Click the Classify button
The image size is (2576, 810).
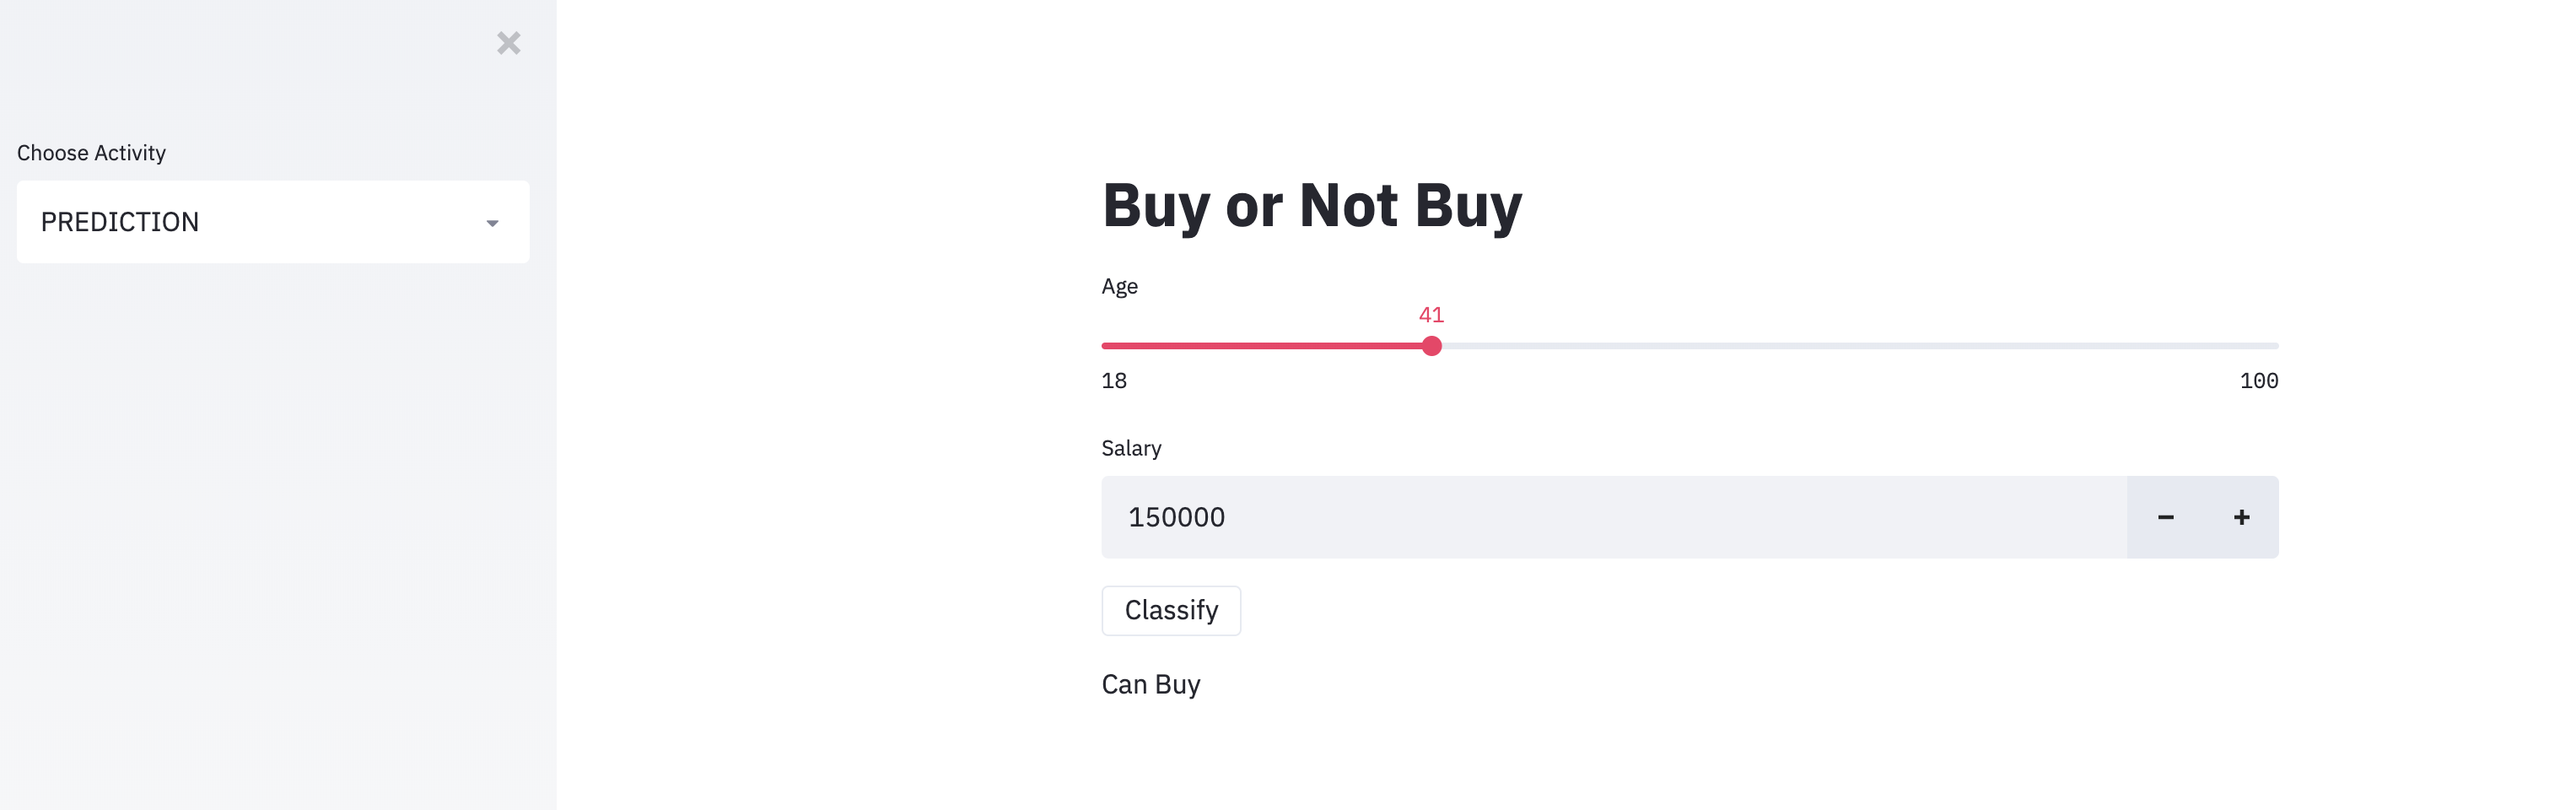tap(1171, 610)
